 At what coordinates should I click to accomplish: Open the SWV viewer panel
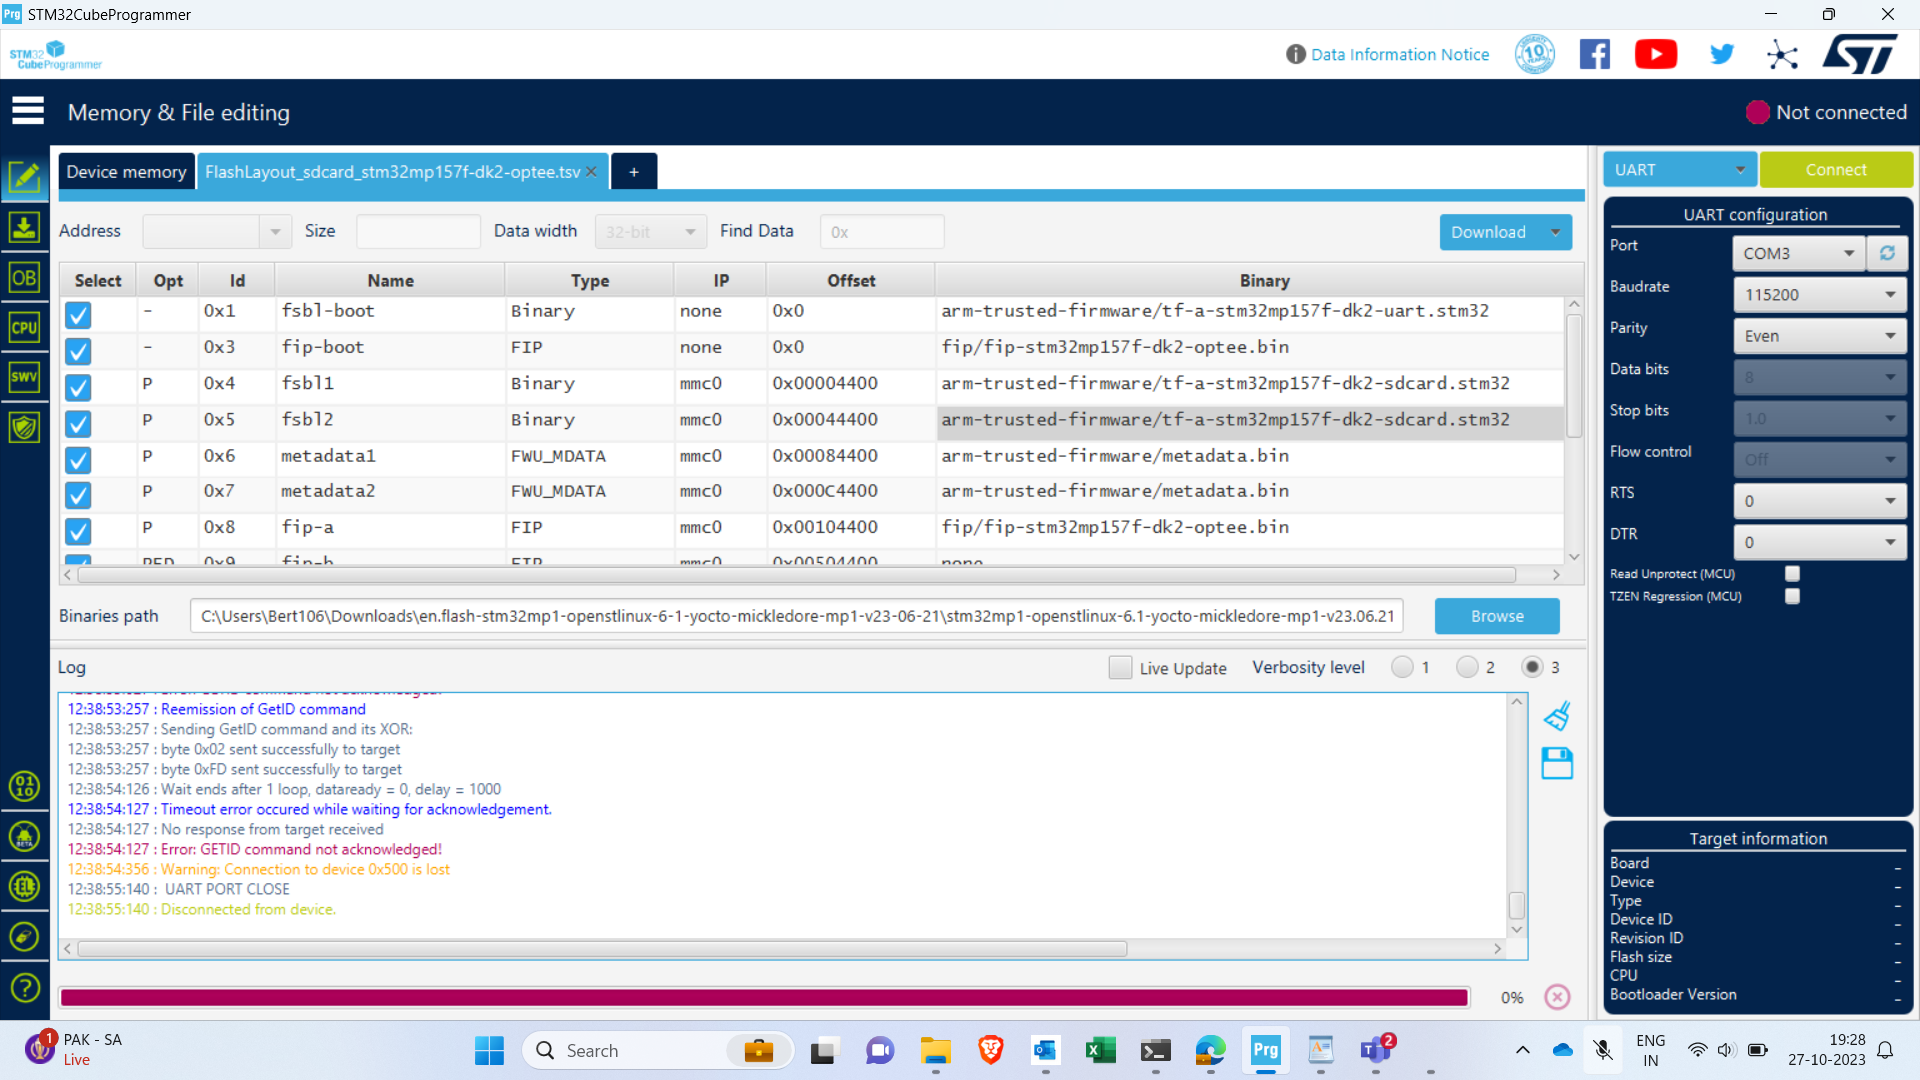coord(25,377)
